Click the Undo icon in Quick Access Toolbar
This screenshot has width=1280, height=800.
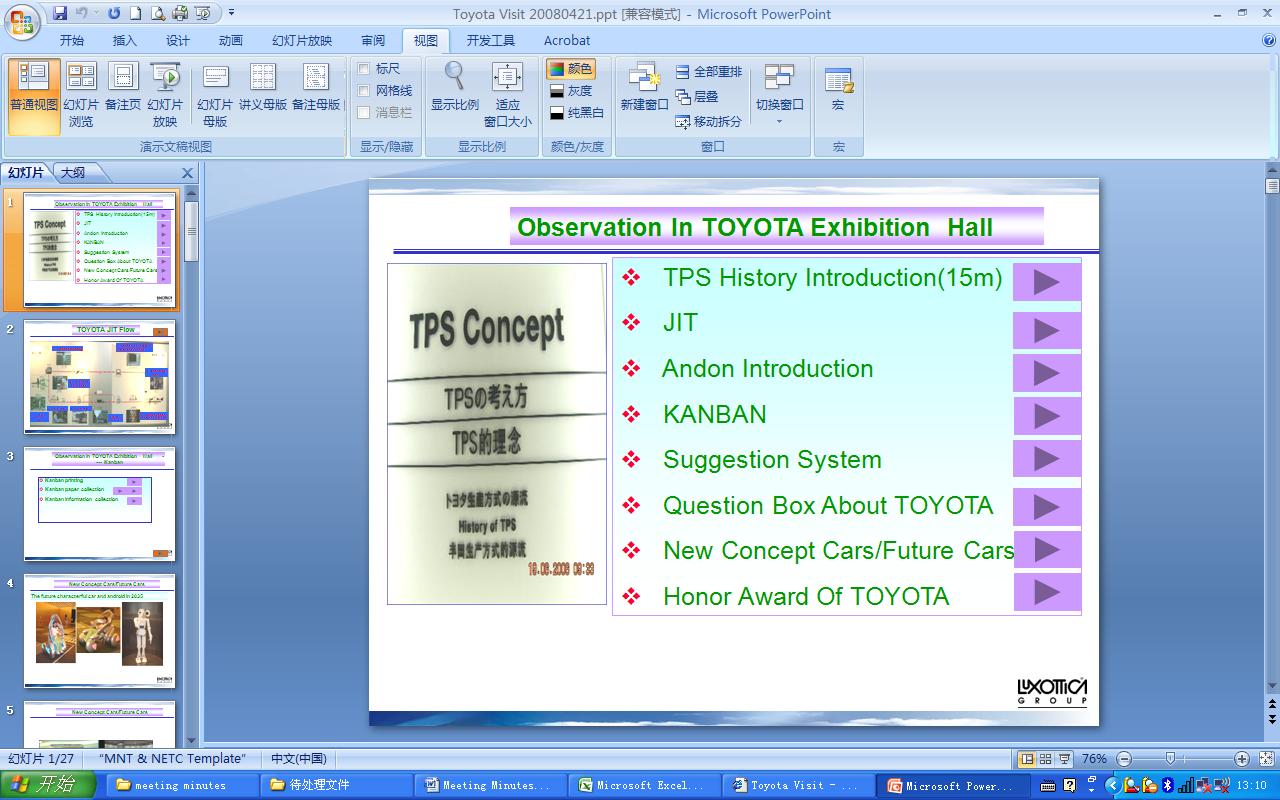pos(82,13)
